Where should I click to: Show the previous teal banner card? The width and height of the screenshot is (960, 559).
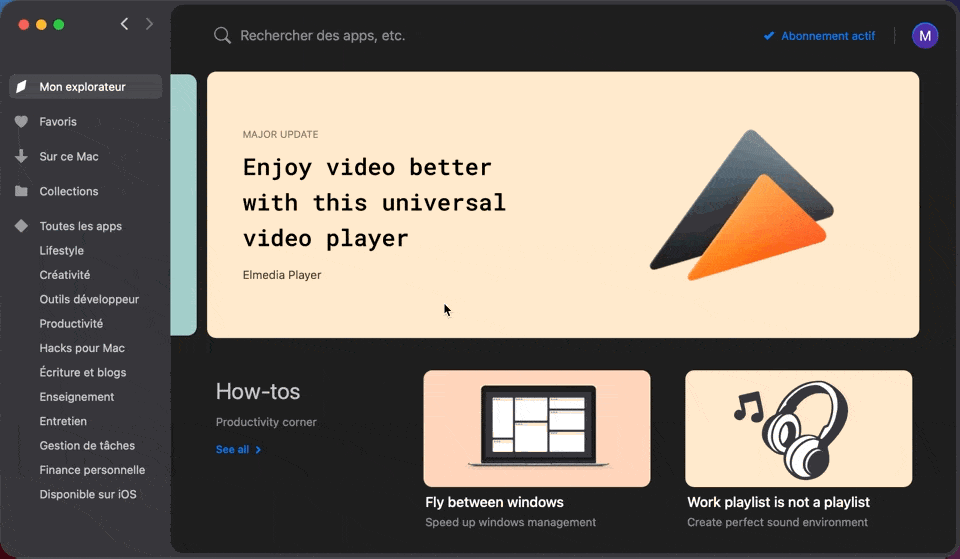183,205
